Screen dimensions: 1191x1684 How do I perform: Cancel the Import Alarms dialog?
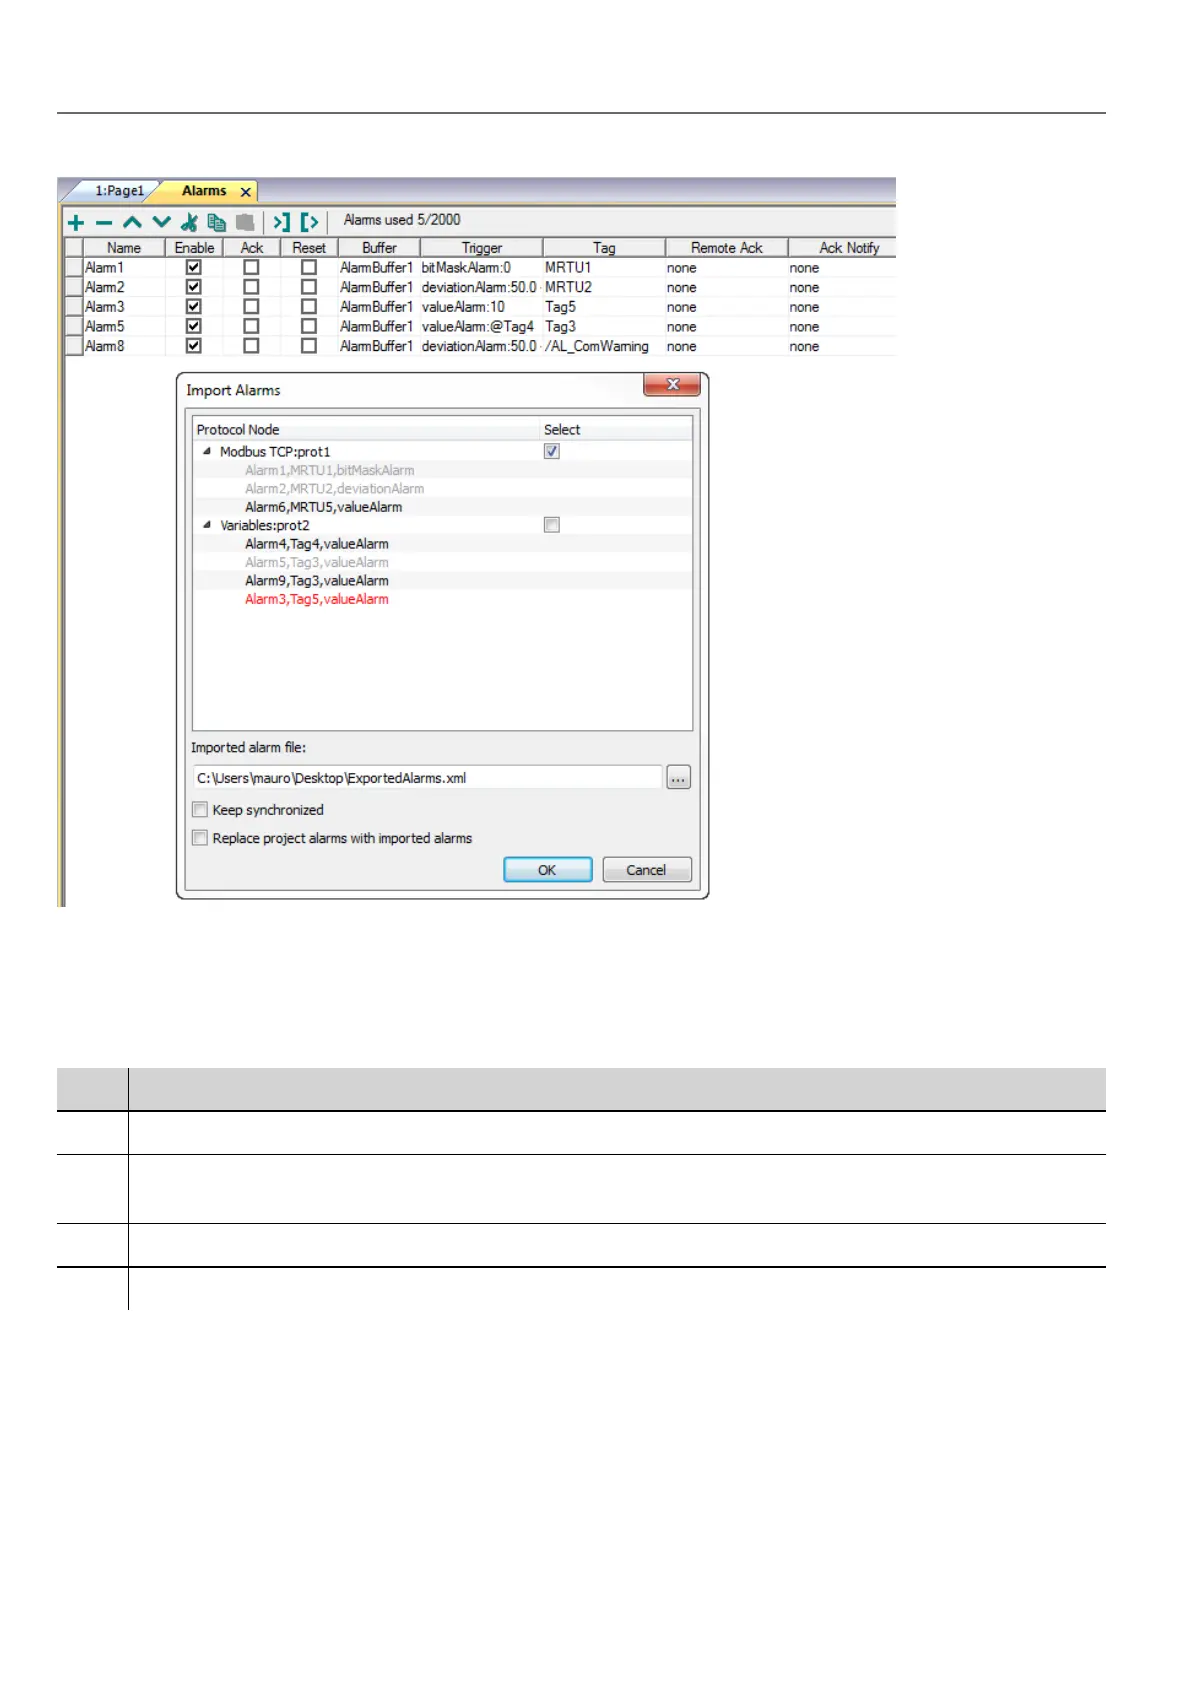coord(646,870)
